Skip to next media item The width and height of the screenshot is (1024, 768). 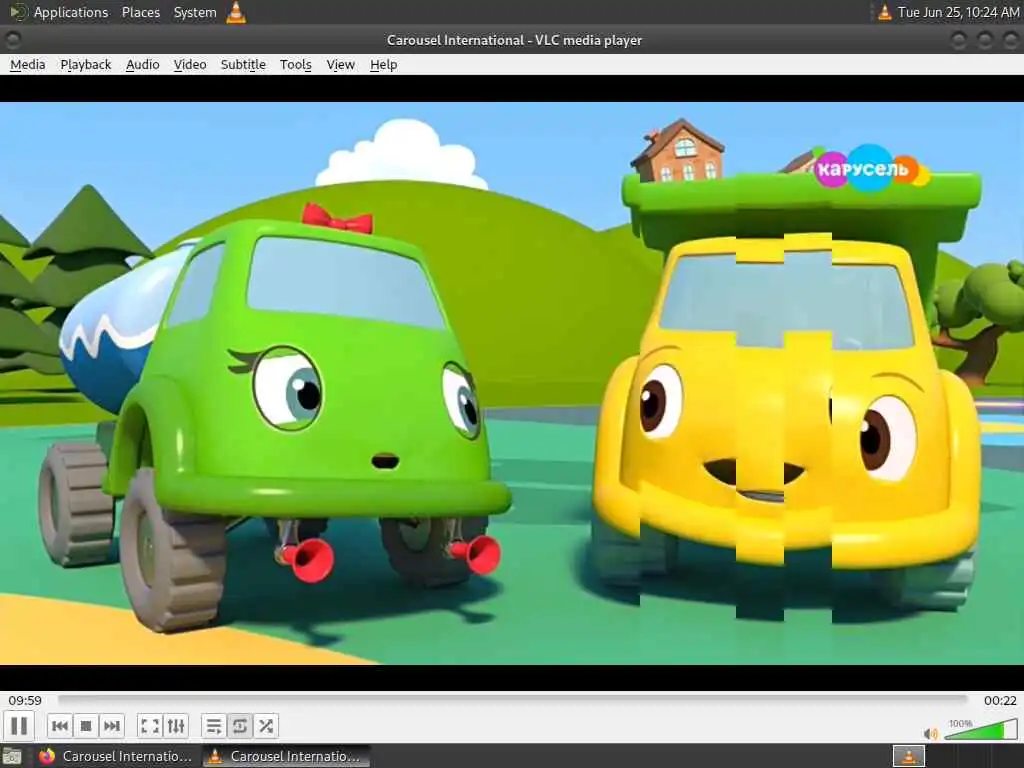pos(112,726)
